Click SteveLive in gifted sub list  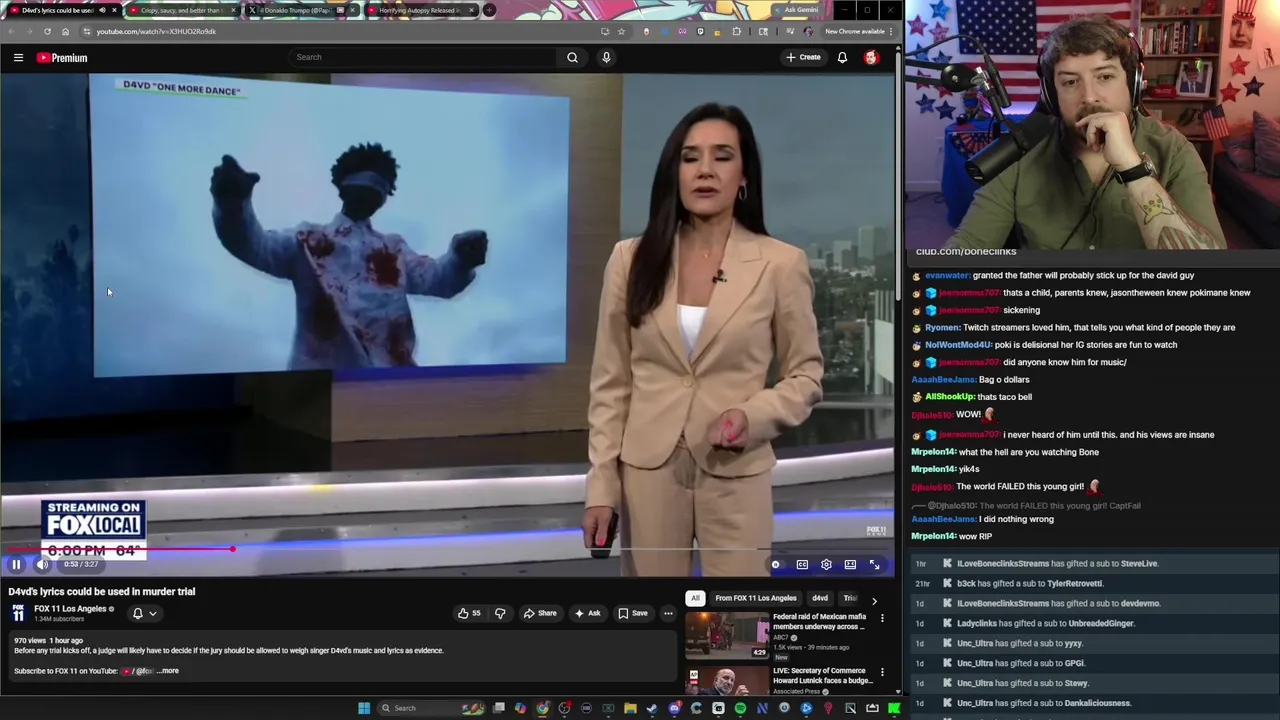pos(1138,564)
